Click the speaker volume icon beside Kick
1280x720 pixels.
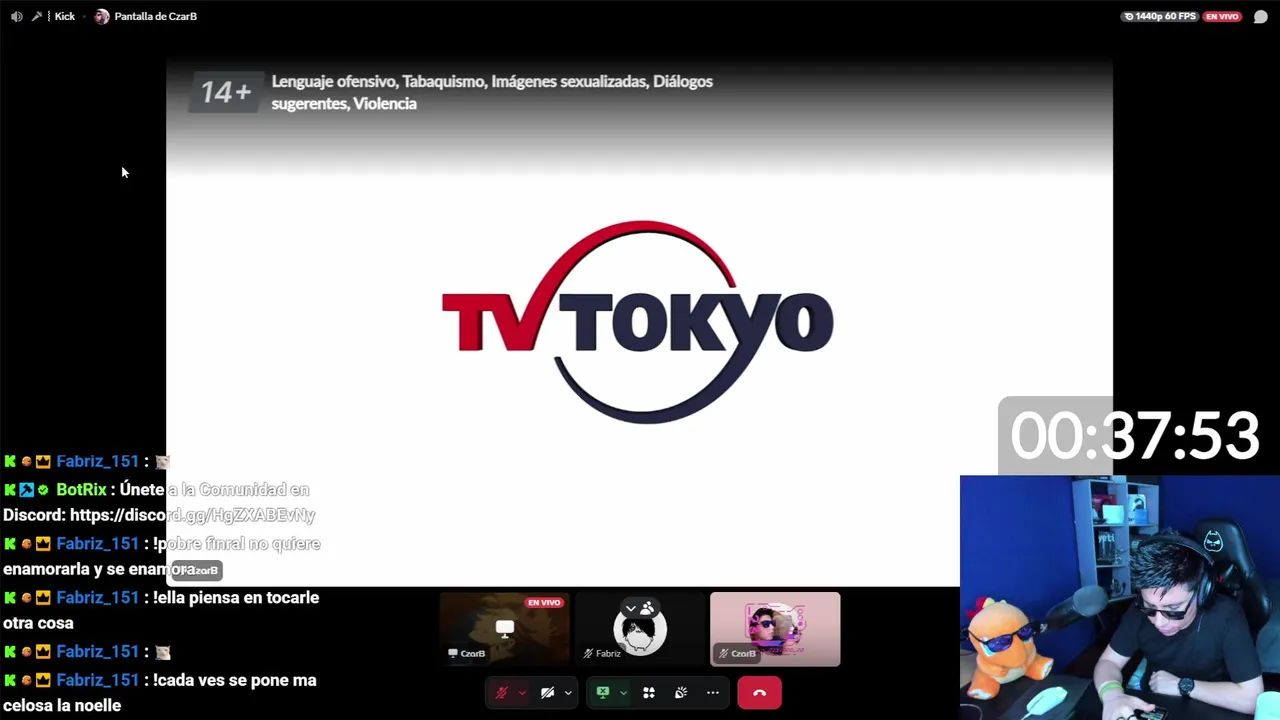pyautogui.click(x=16, y=16)
